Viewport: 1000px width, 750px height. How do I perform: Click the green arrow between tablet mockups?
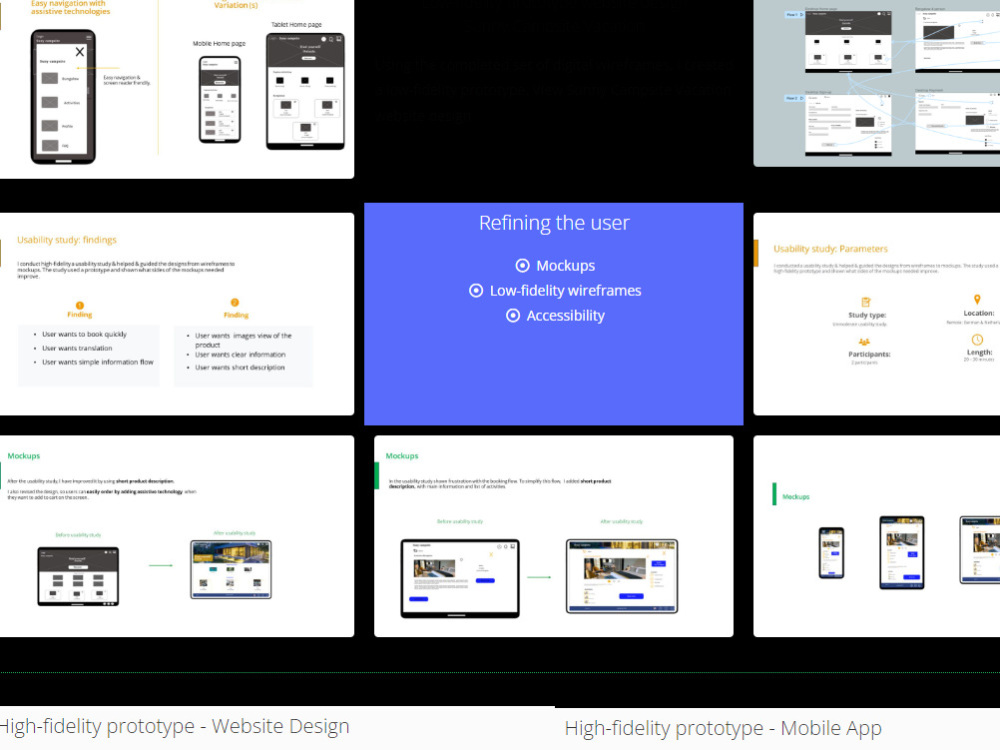click(x=540, y=577)
